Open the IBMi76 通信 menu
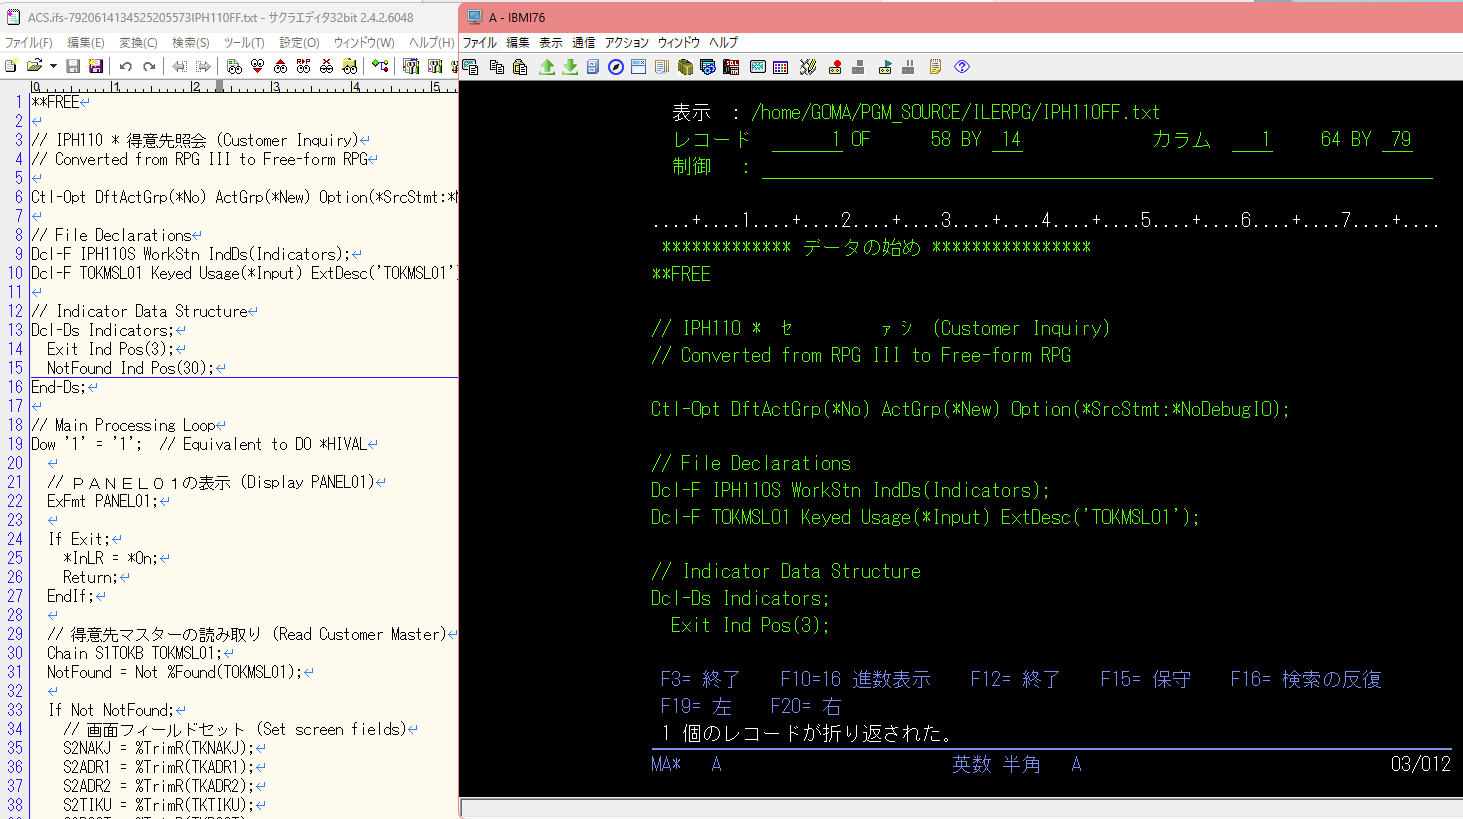 [584, 42]
